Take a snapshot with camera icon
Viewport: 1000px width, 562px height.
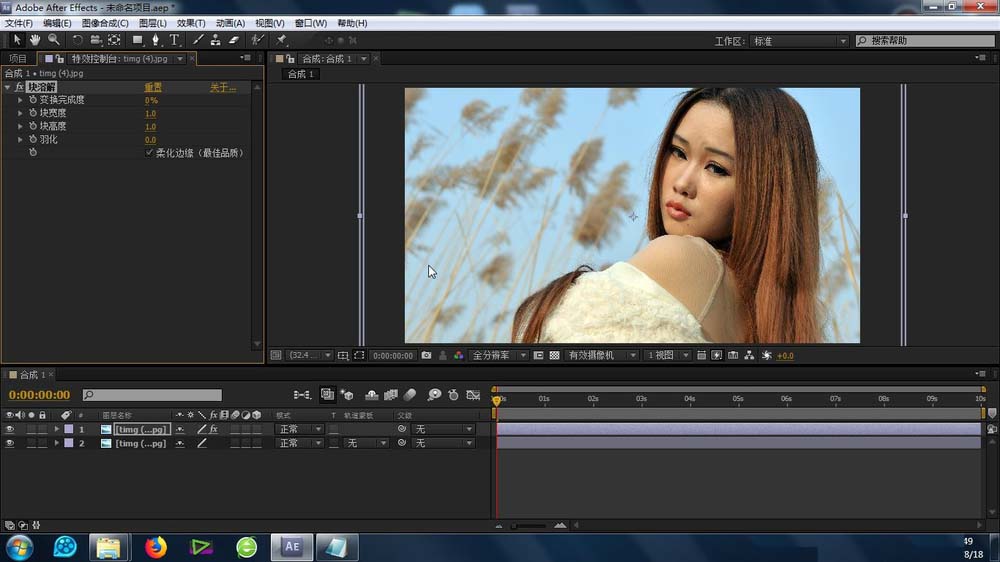(426, 355)
